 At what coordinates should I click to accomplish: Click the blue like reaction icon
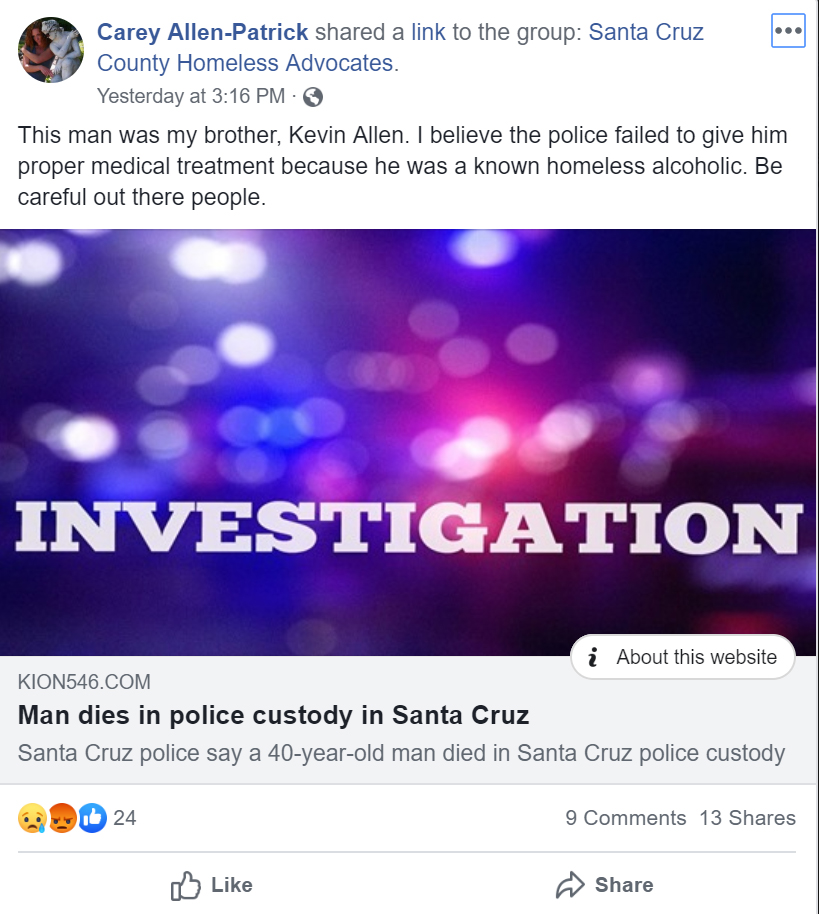click(92, 819)
